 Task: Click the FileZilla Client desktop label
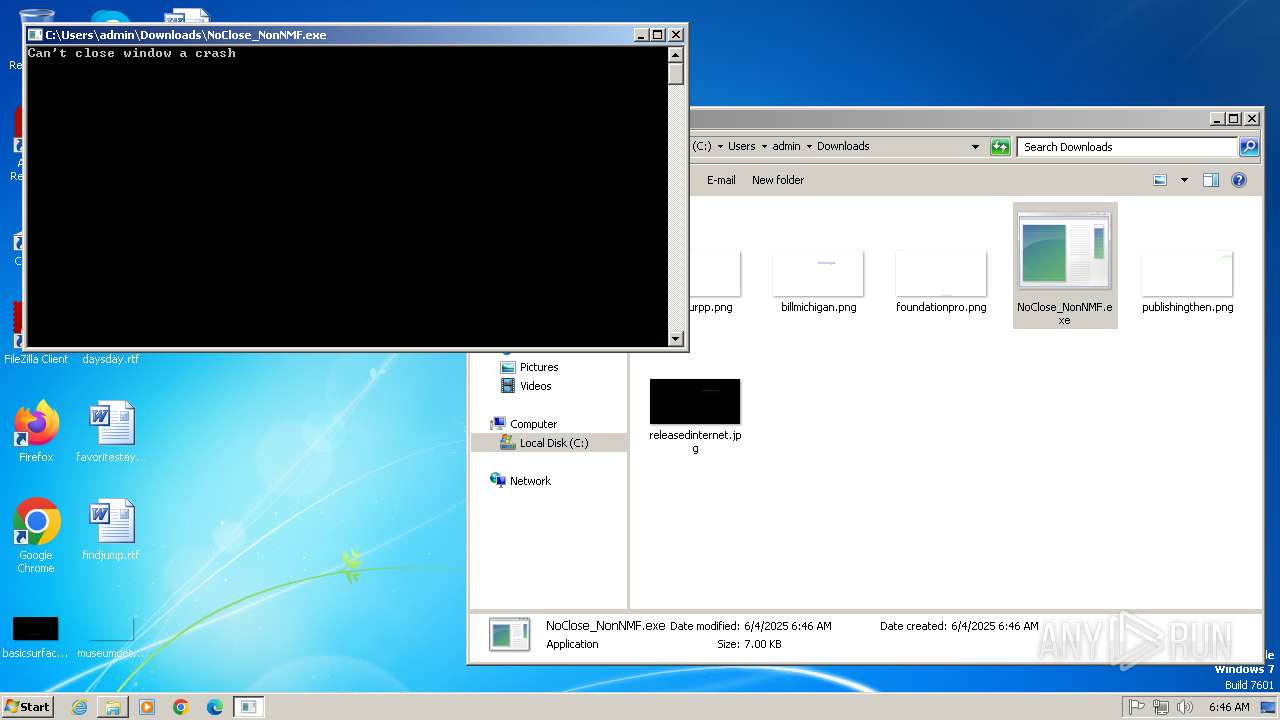(36, 359)
